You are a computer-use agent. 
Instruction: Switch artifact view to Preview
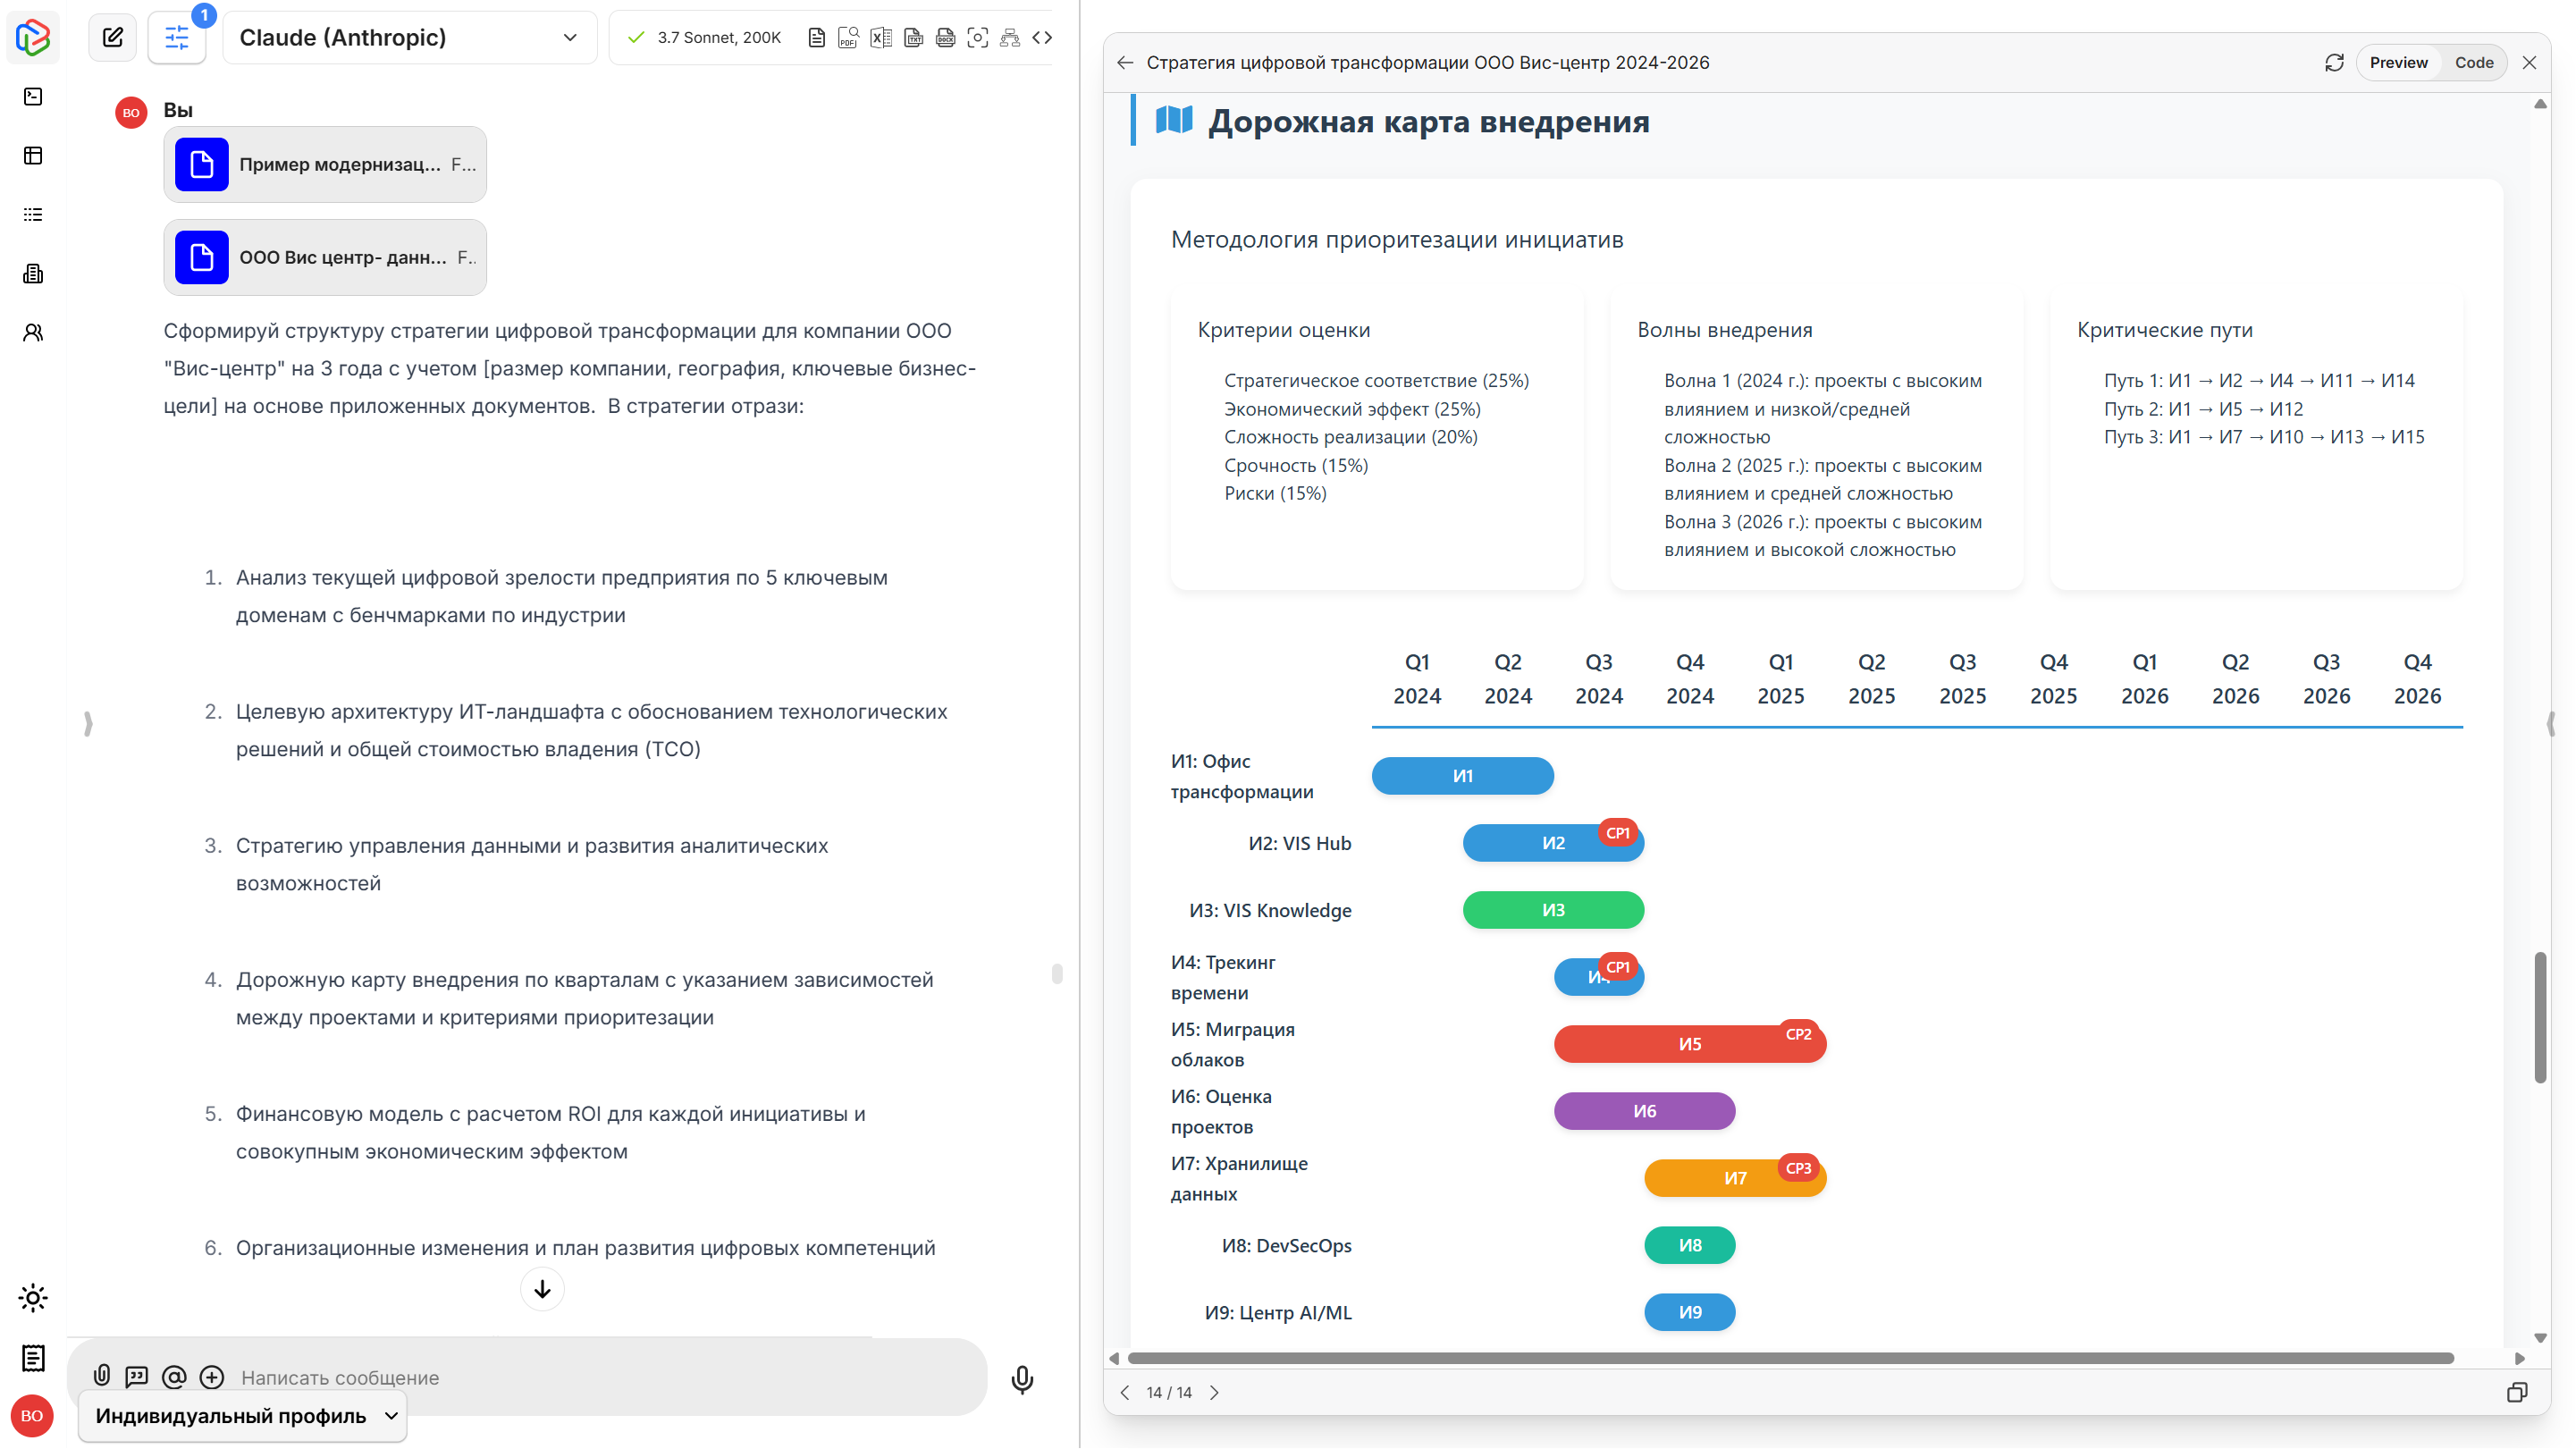point(2398,62)
